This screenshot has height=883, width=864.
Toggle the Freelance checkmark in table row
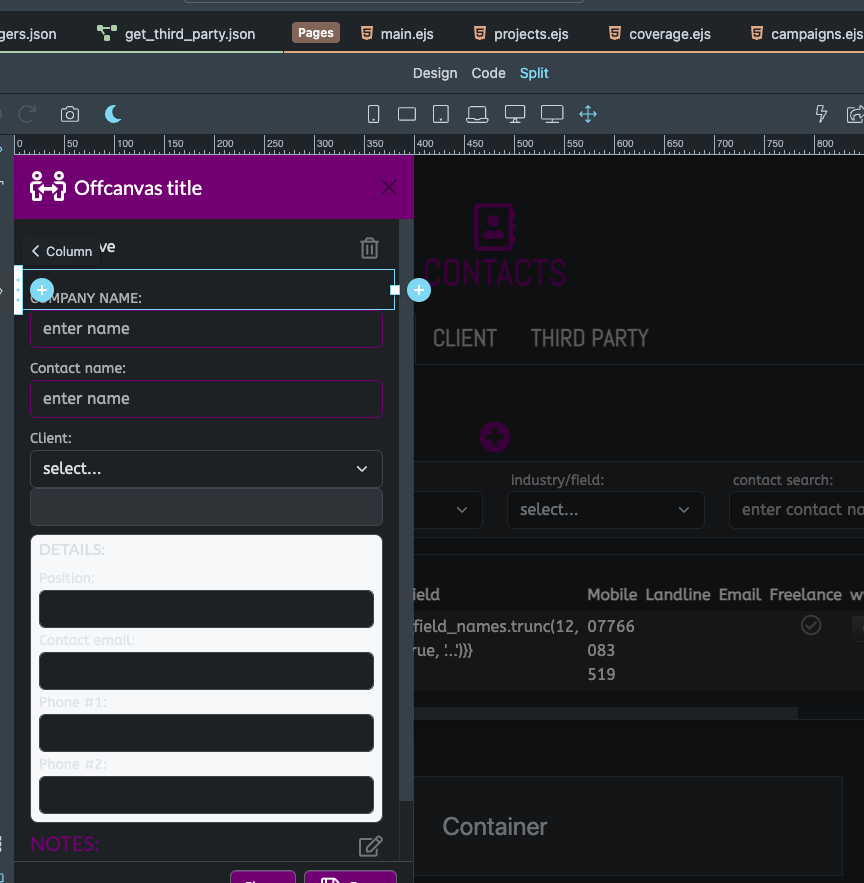coord(811,625)
